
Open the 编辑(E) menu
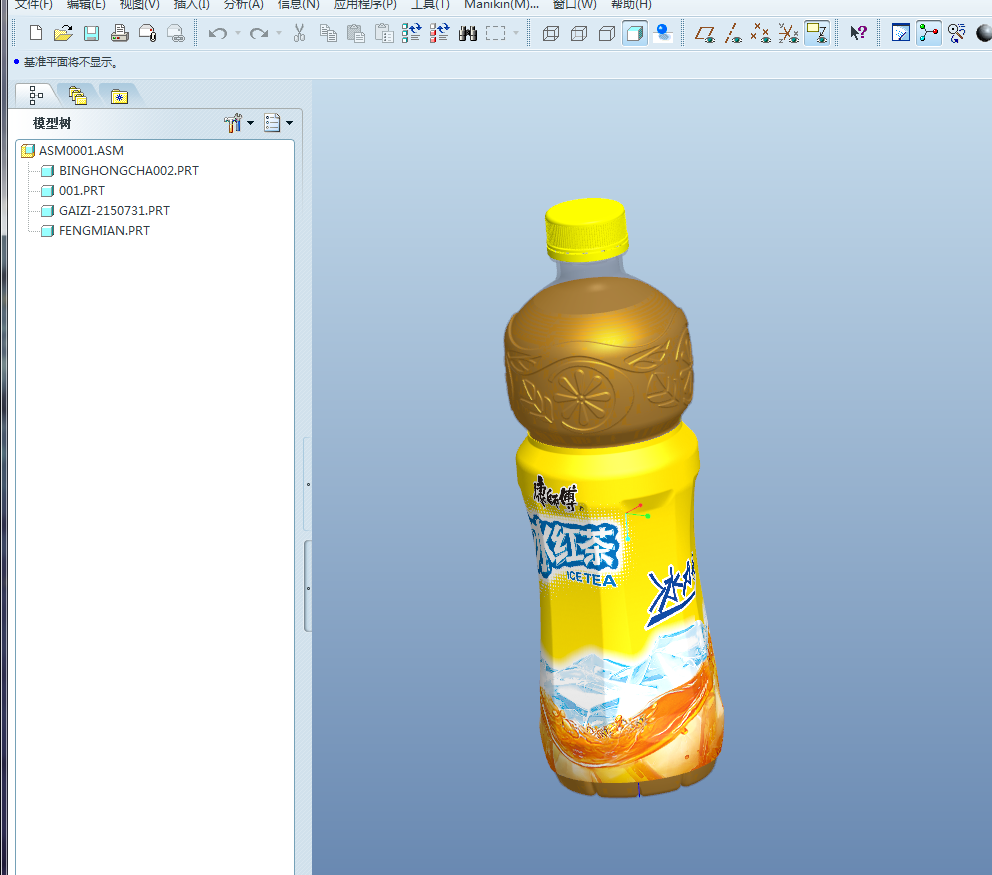[86, 5]
